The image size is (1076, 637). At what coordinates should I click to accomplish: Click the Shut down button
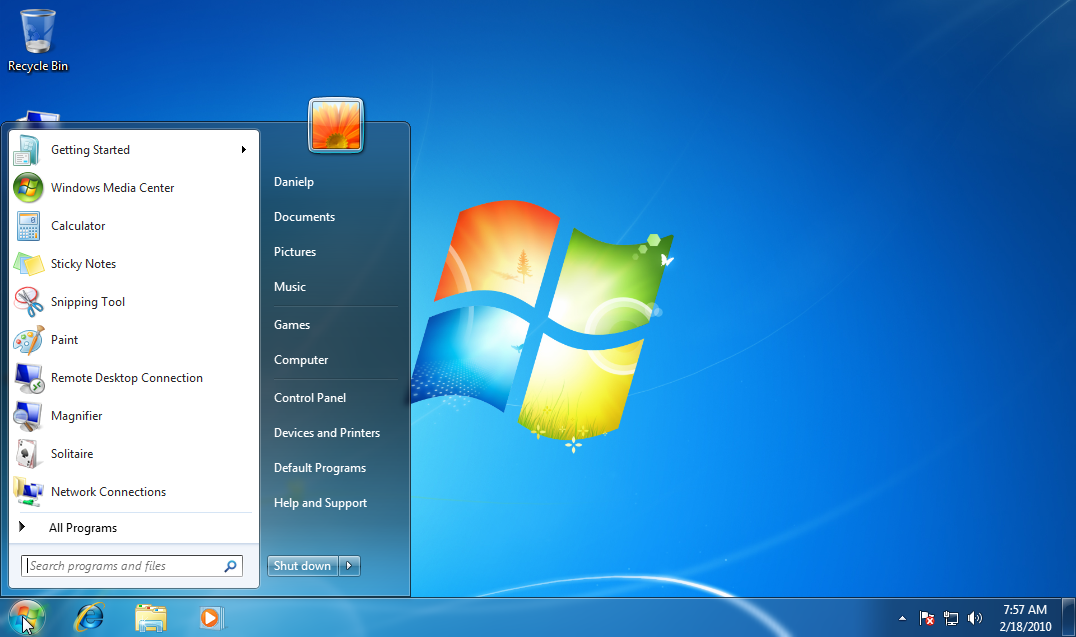tap(302, 565)
